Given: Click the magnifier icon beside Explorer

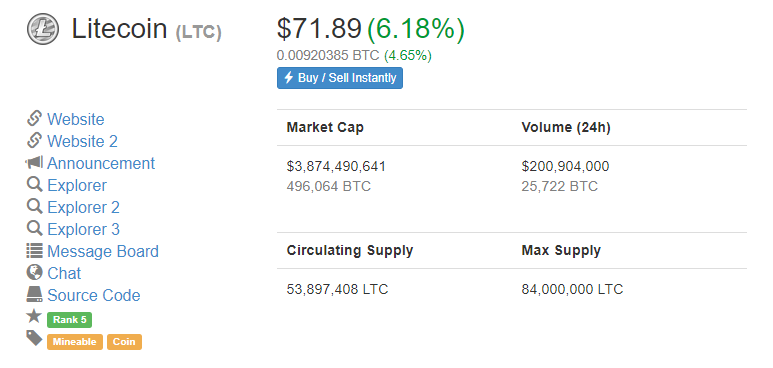Looking at the screenshot, I should click(x=35, y=184).
